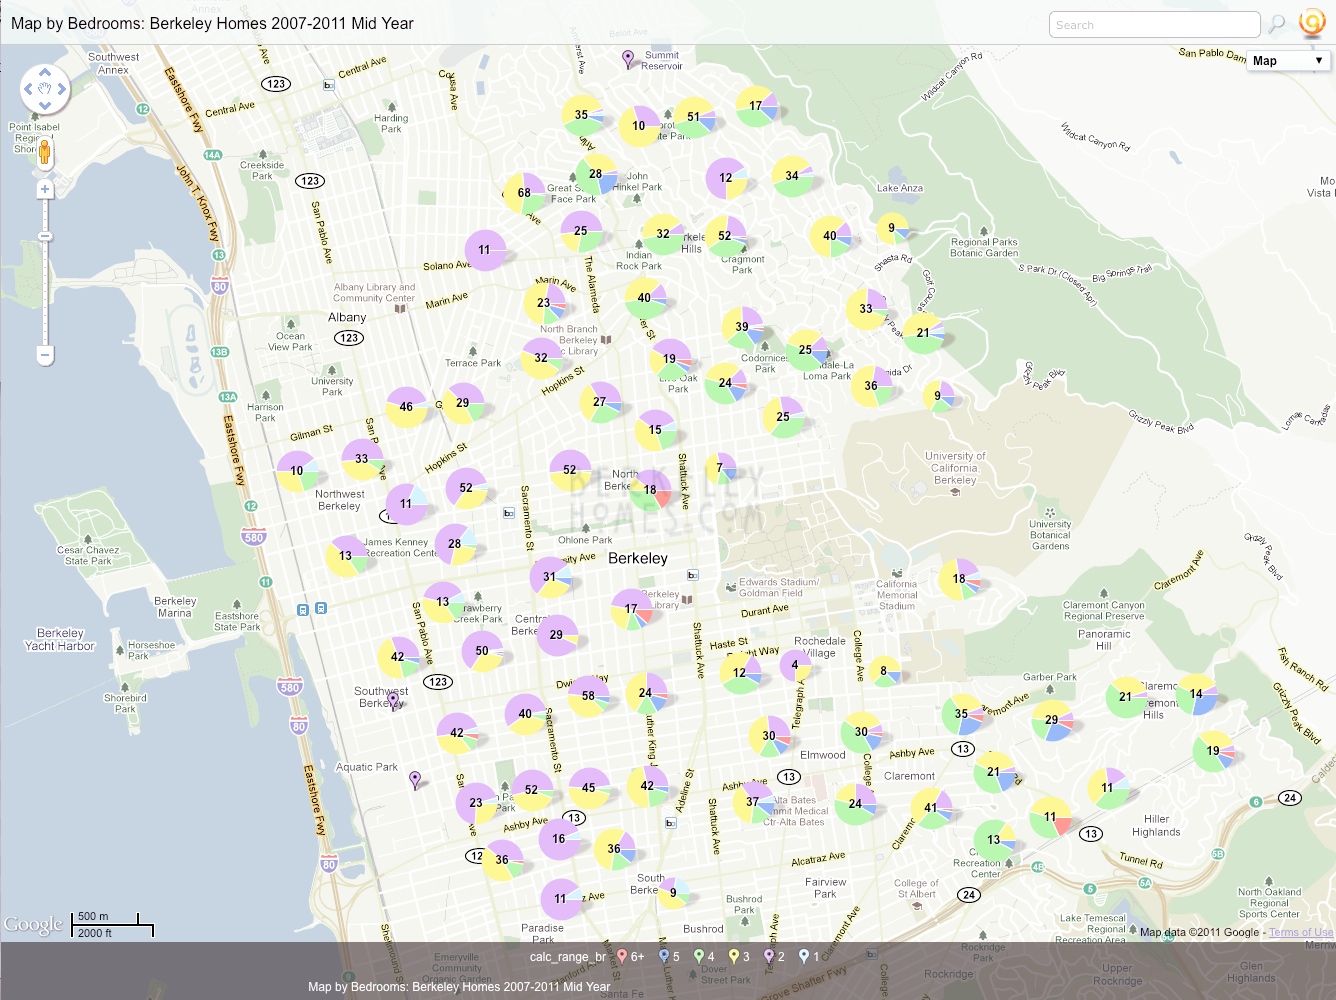Click Albany Library book icon
Image resolution: width=1336 pixels, height=1000 pixels.
[400, 309]
